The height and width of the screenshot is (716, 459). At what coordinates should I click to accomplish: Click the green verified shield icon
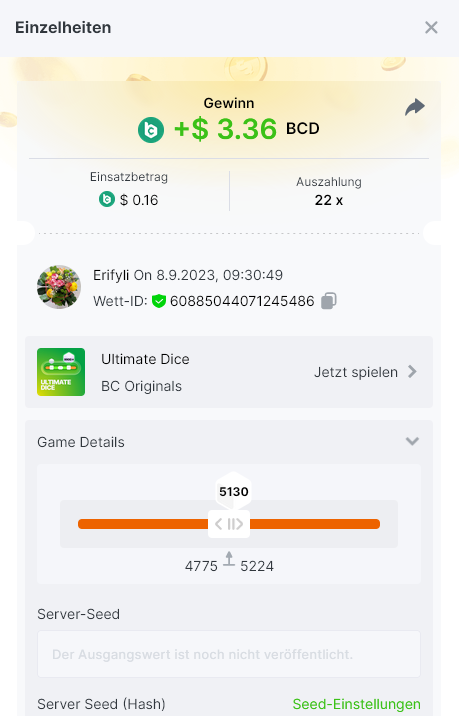coord(158,301)
